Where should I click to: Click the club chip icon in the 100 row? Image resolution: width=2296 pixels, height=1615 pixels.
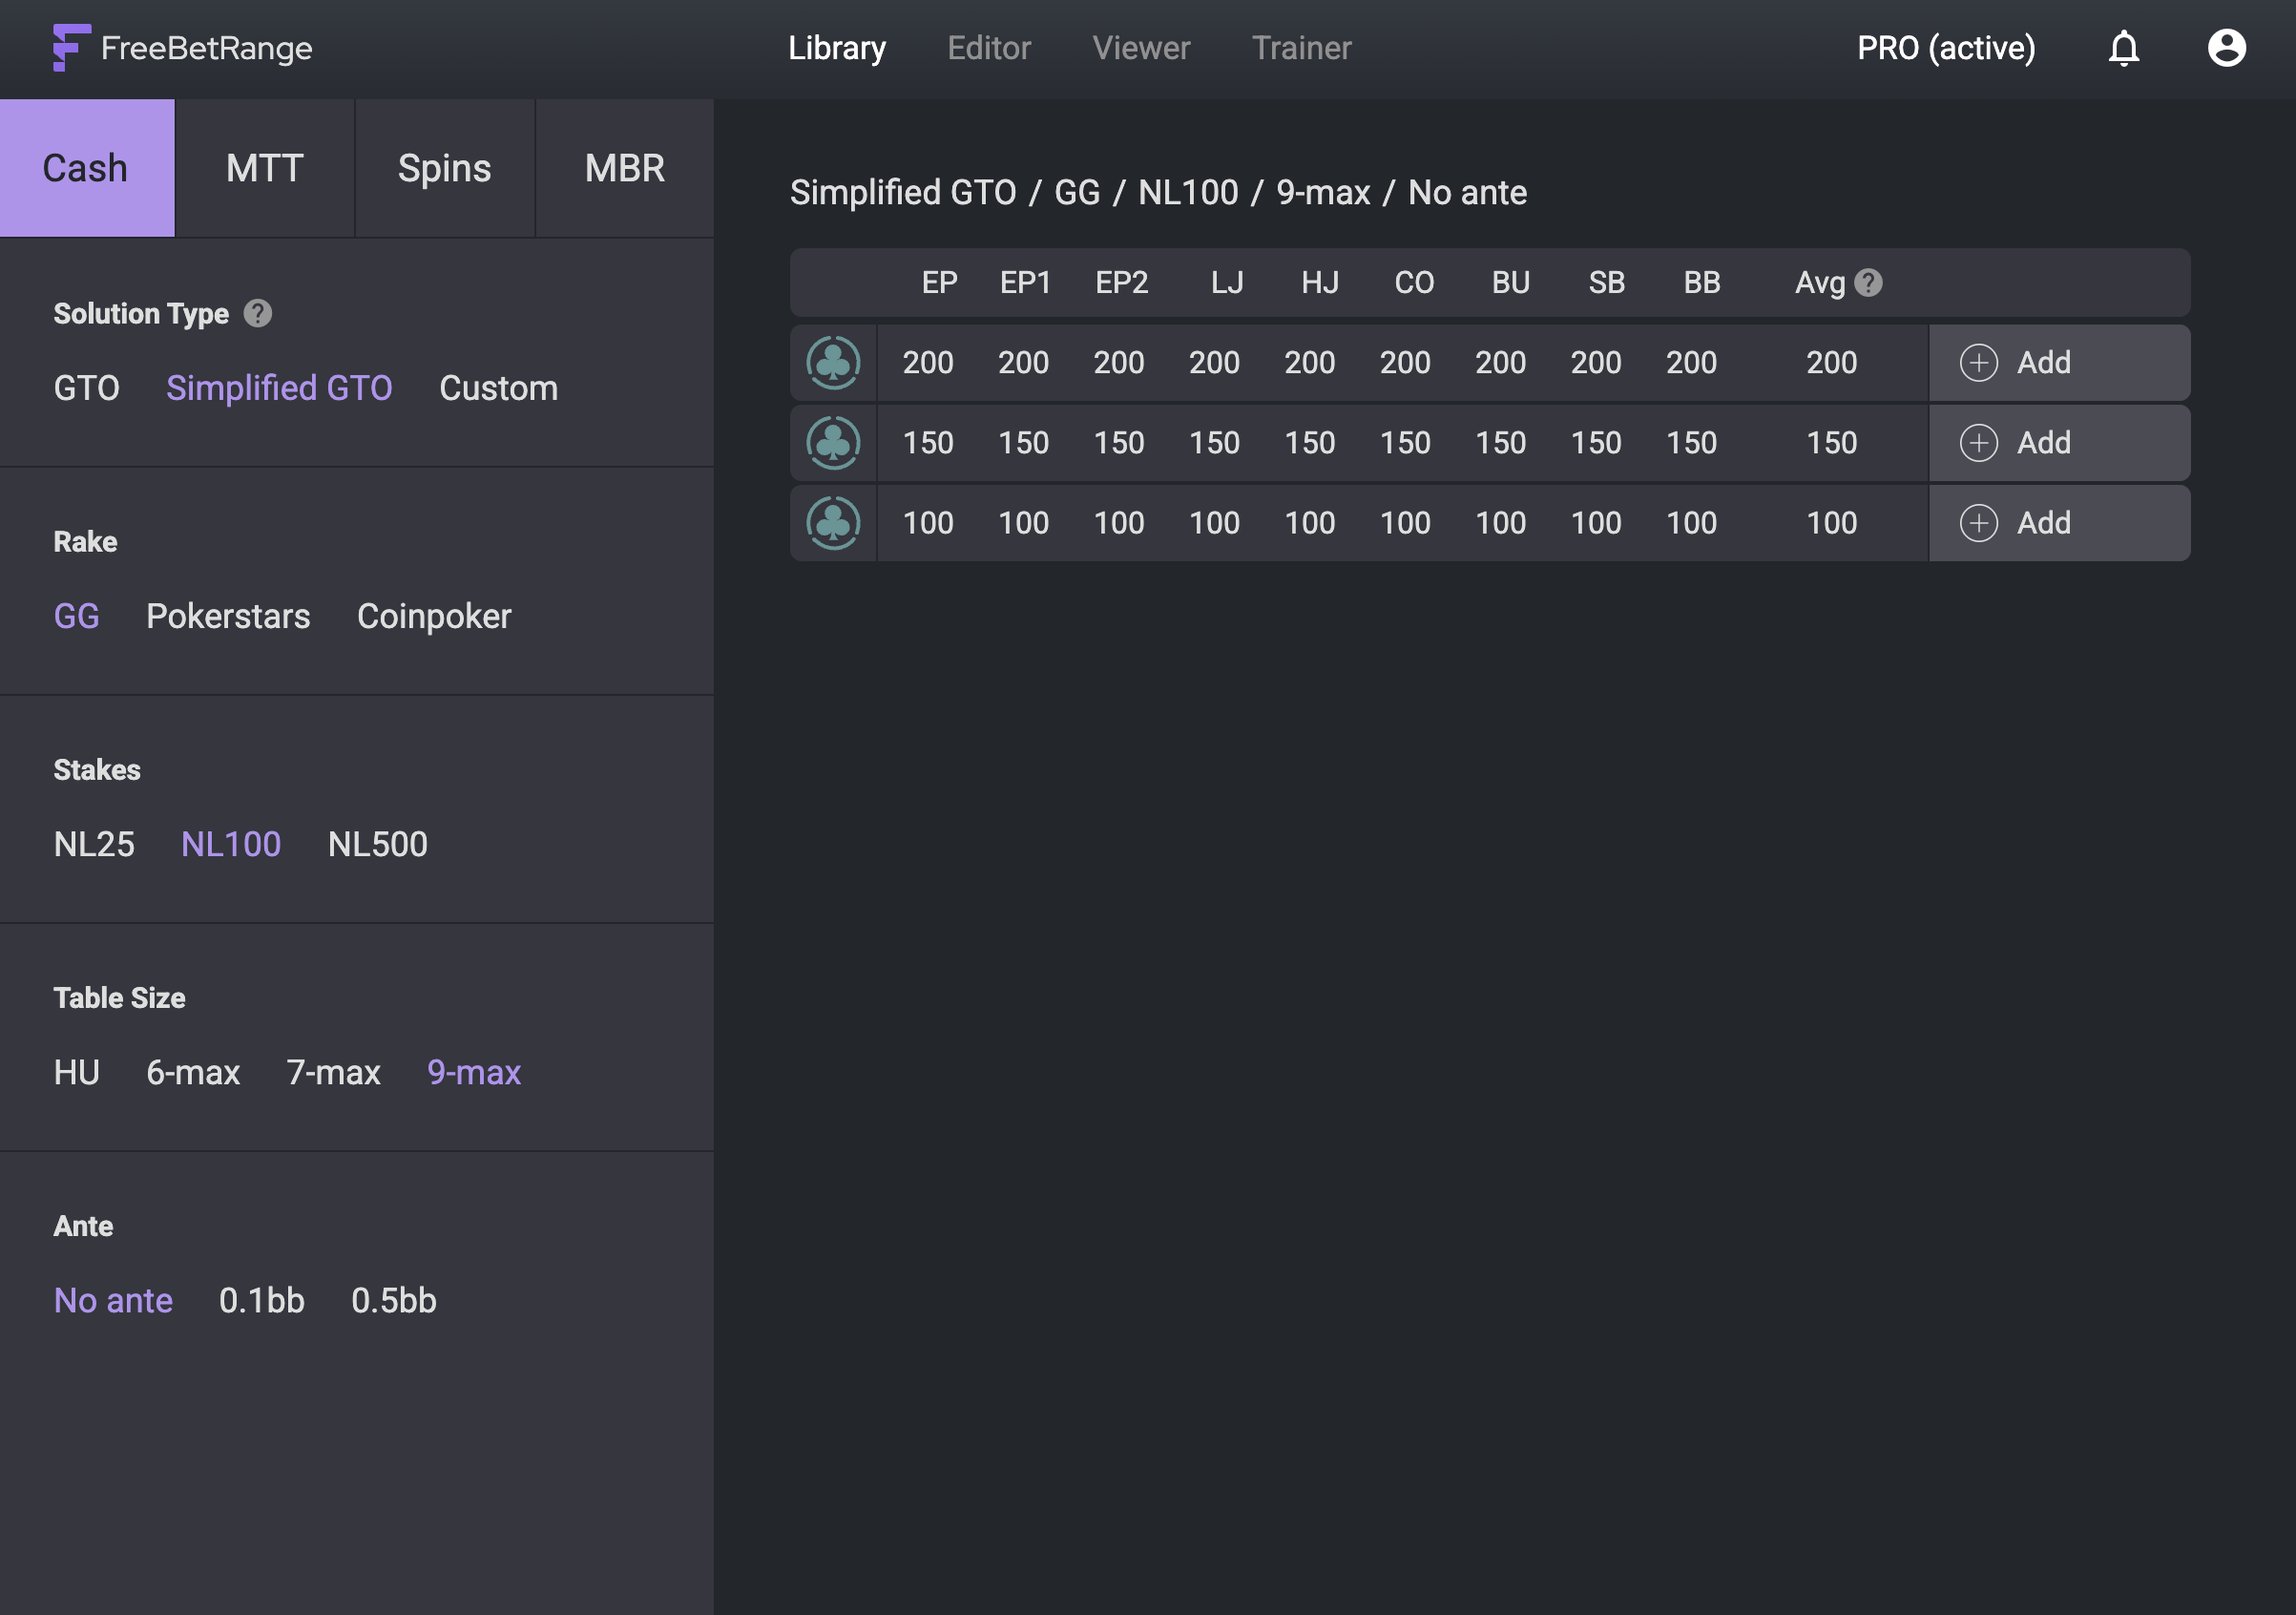(x=833, y=522)
